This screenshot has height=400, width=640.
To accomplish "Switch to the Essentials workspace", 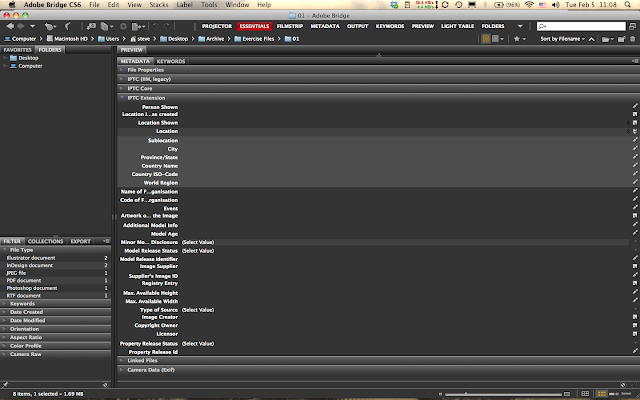I will tap(254, 26).
